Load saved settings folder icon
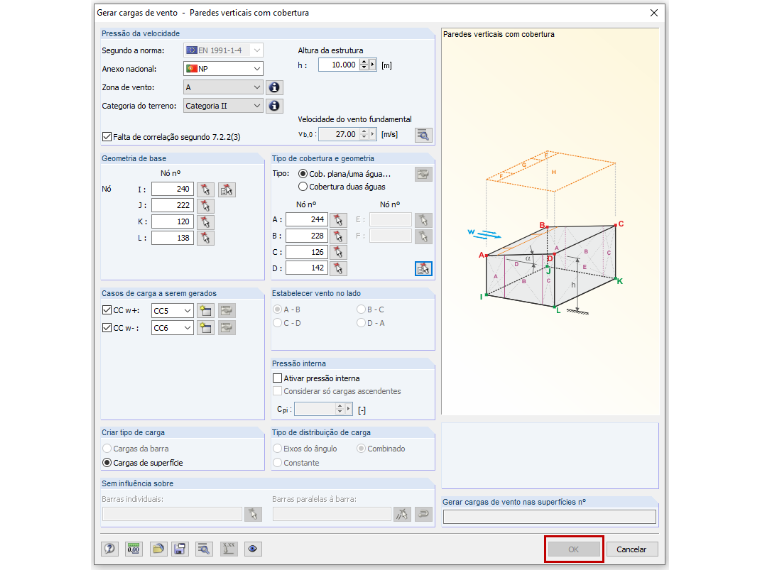760x570 pixels. point(158,549)
